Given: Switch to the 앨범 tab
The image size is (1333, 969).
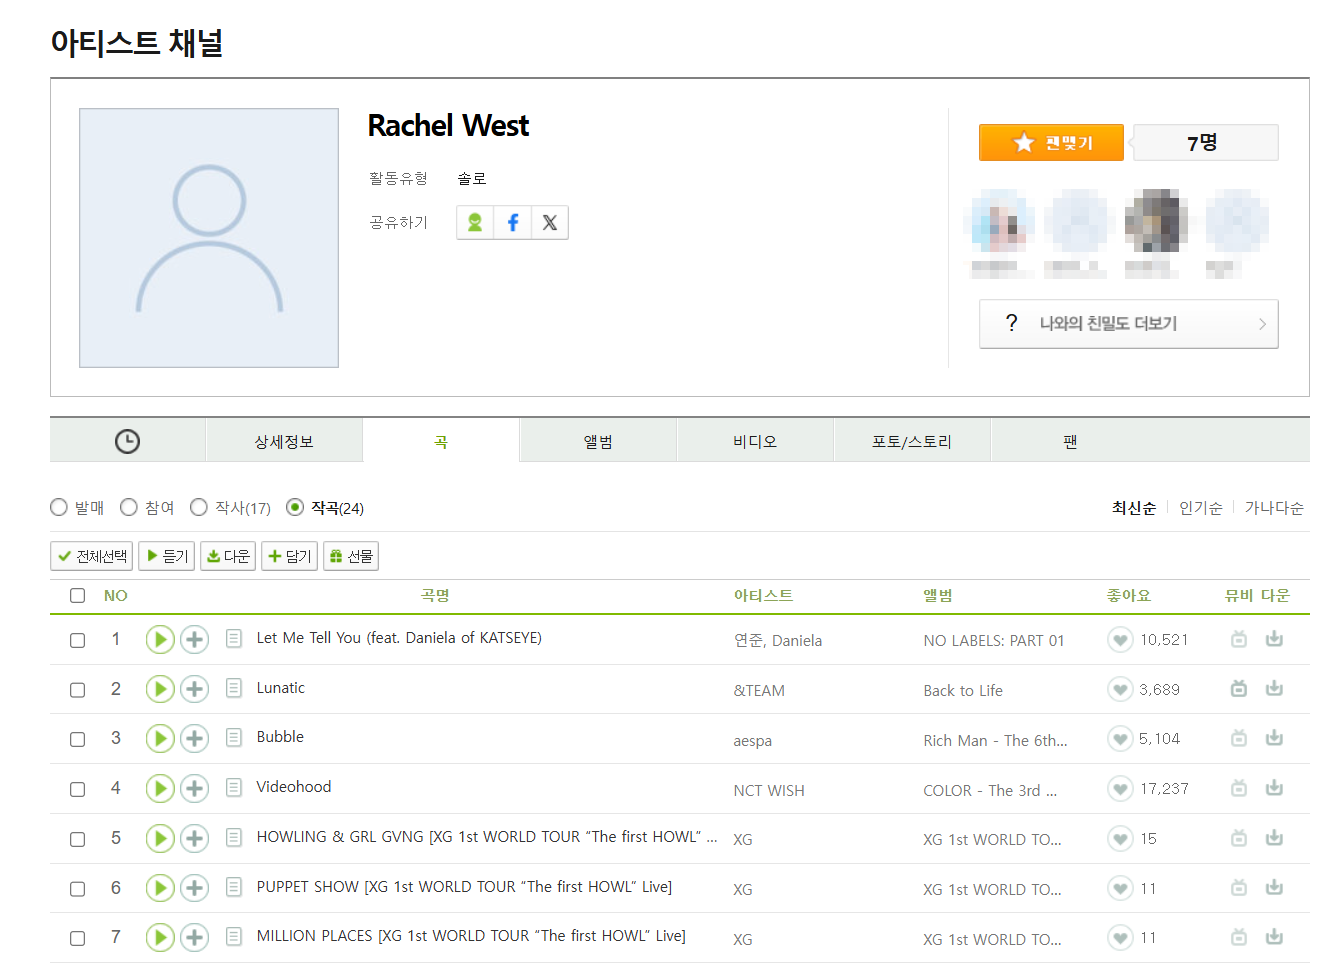Looking at the screenshot, I should tap(598, 441).
